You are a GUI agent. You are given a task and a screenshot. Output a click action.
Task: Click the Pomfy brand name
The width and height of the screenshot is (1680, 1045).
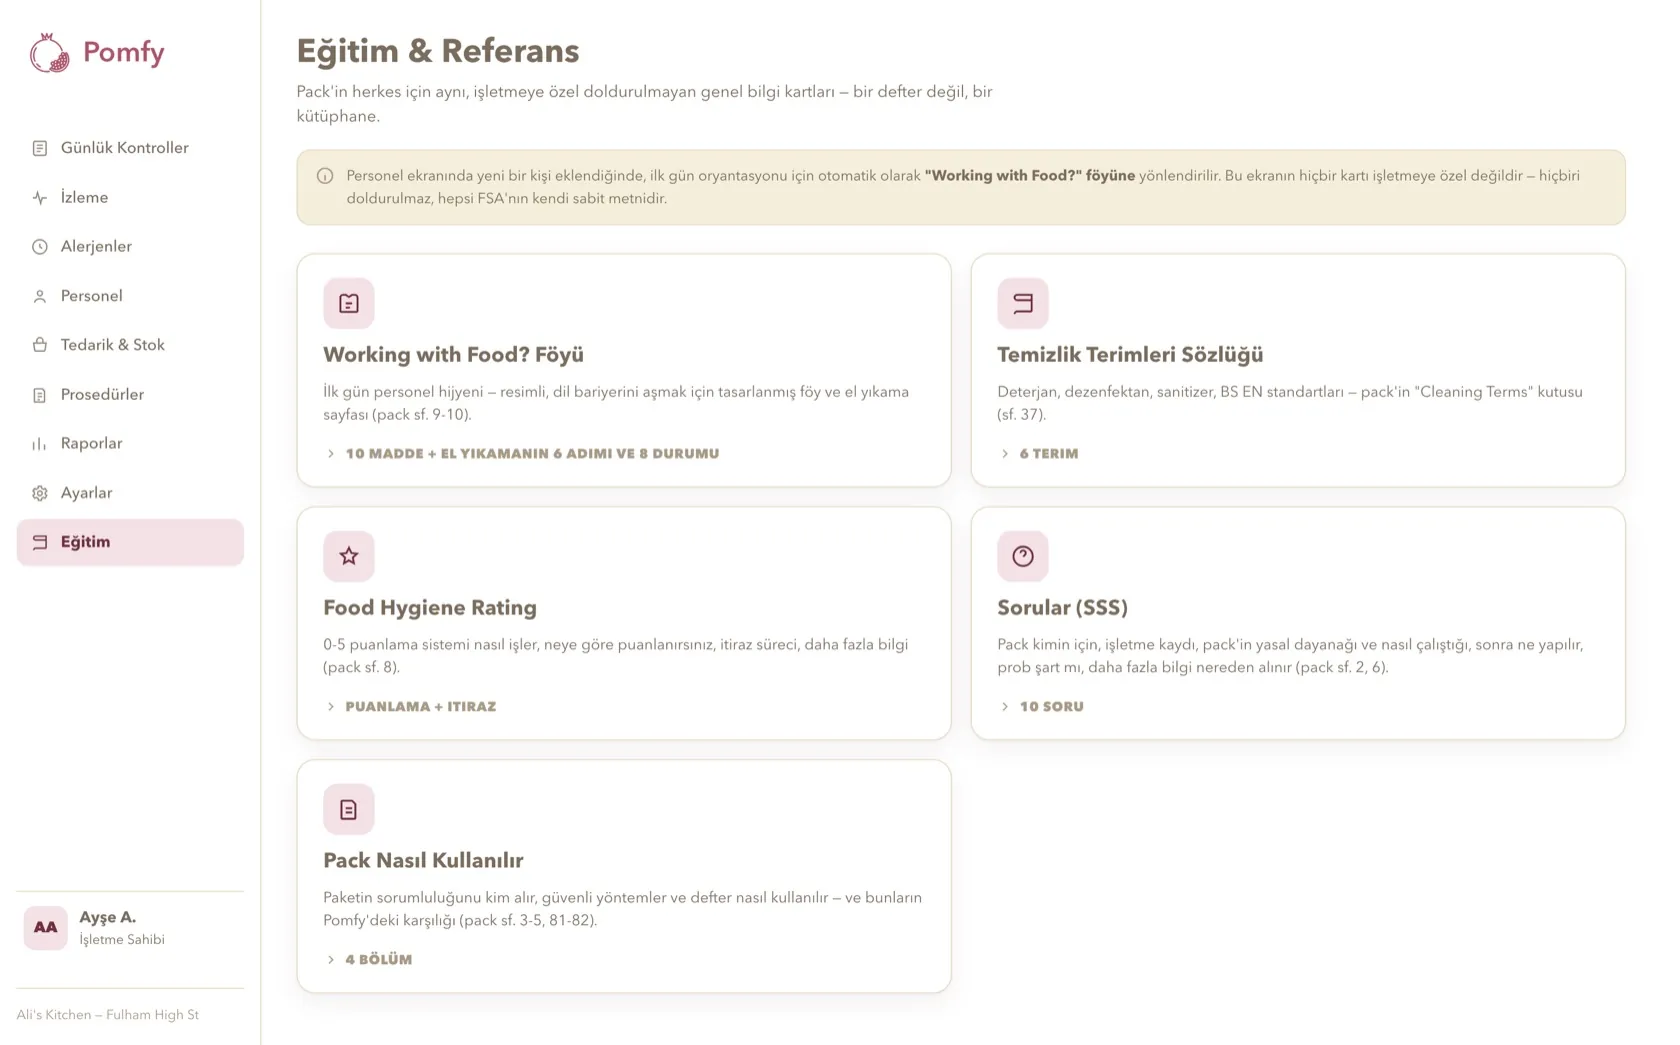click(124, 53)
